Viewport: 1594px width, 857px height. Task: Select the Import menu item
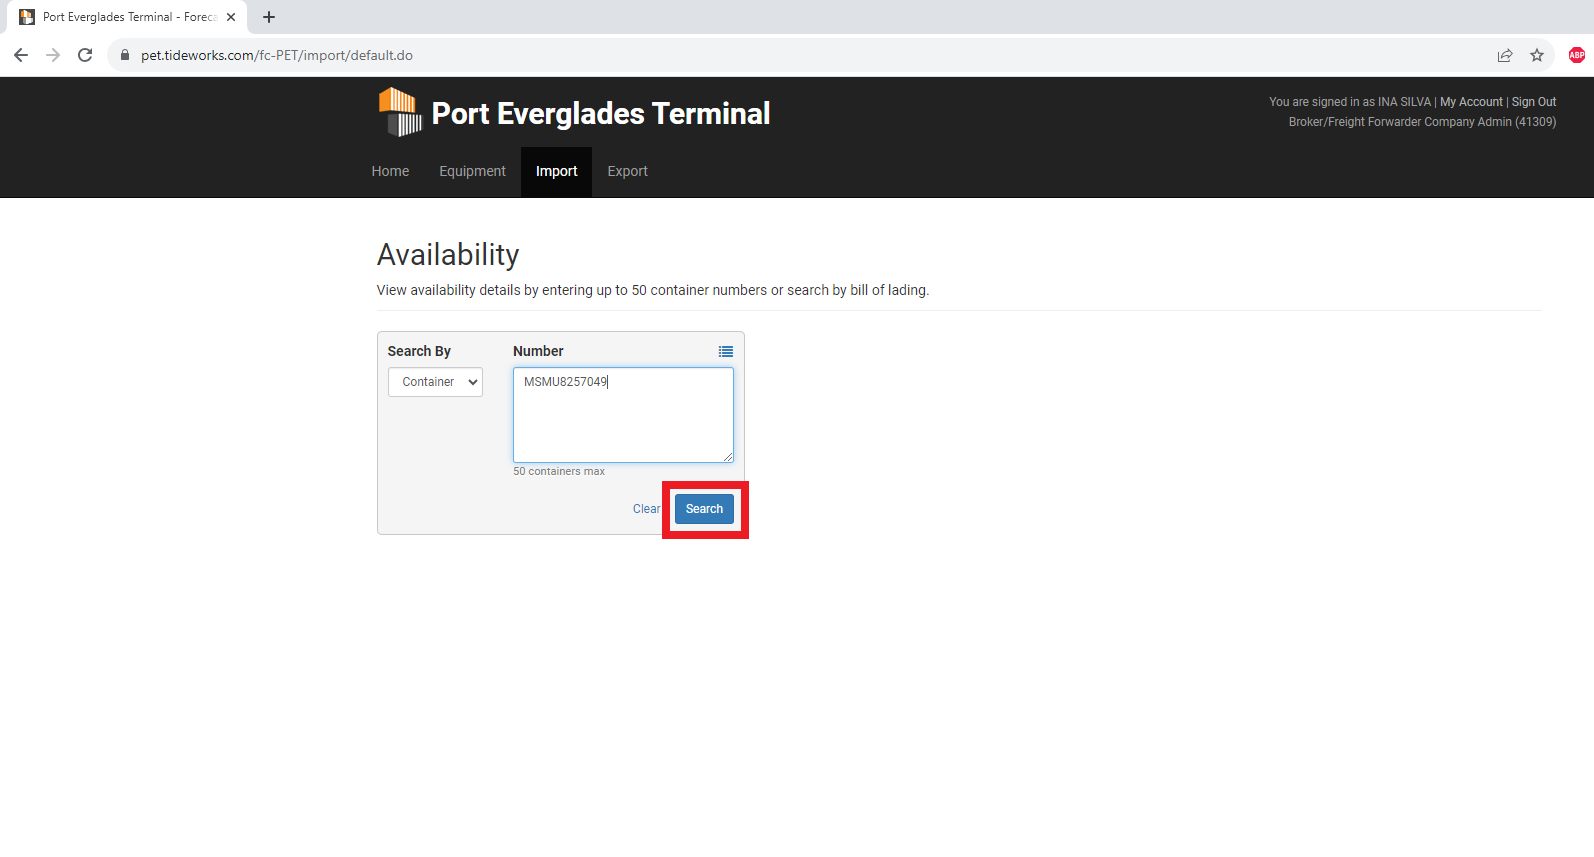[x=556, y=171]
